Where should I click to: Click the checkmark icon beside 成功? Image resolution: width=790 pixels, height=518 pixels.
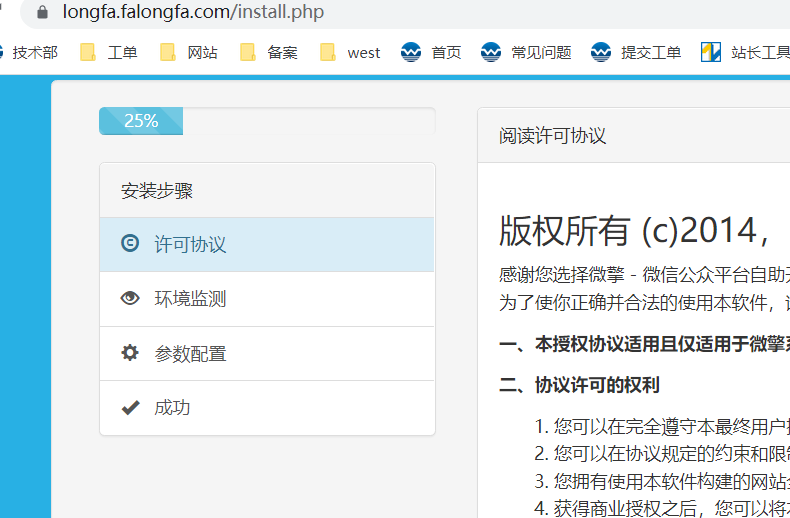click(129, 407)
